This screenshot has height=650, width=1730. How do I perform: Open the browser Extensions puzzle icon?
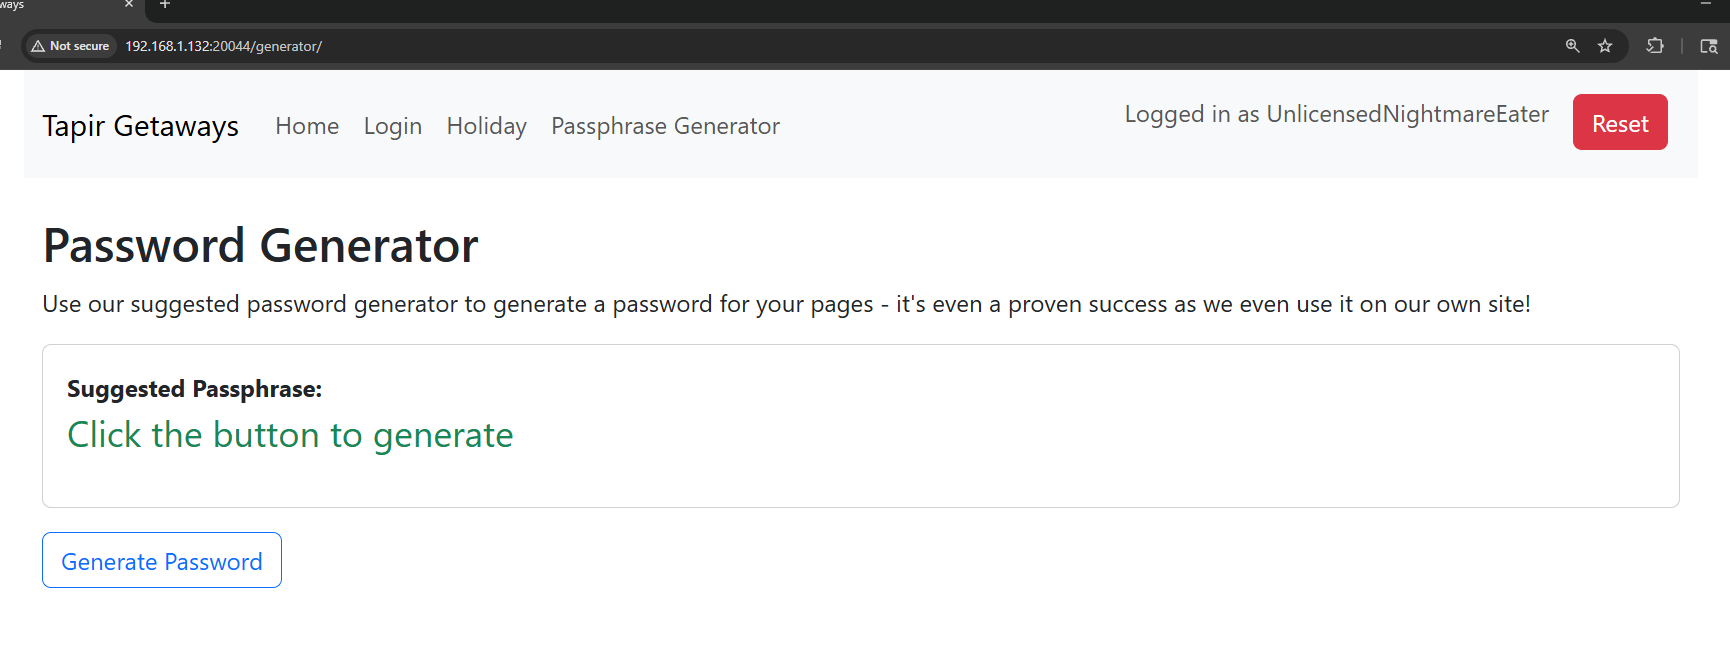(1655, 46)
